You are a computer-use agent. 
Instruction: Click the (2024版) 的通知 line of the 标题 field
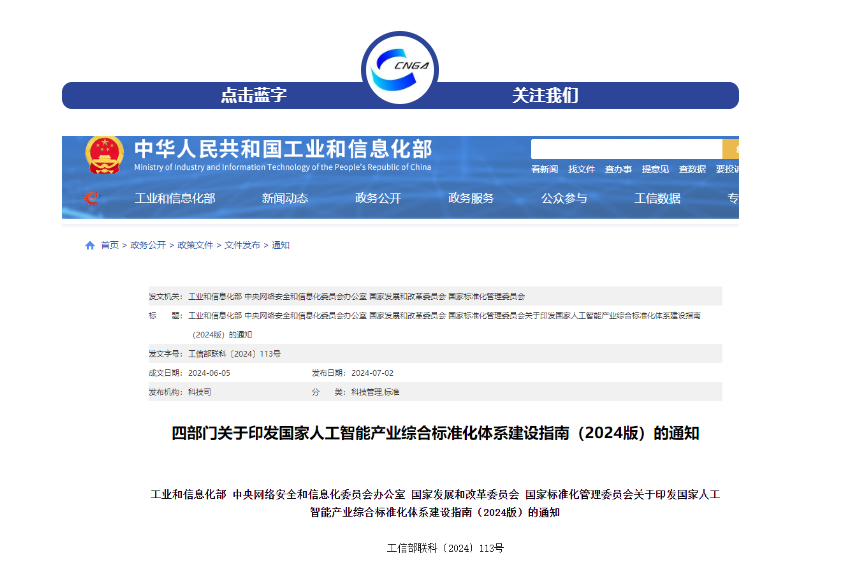click(222, 334)
